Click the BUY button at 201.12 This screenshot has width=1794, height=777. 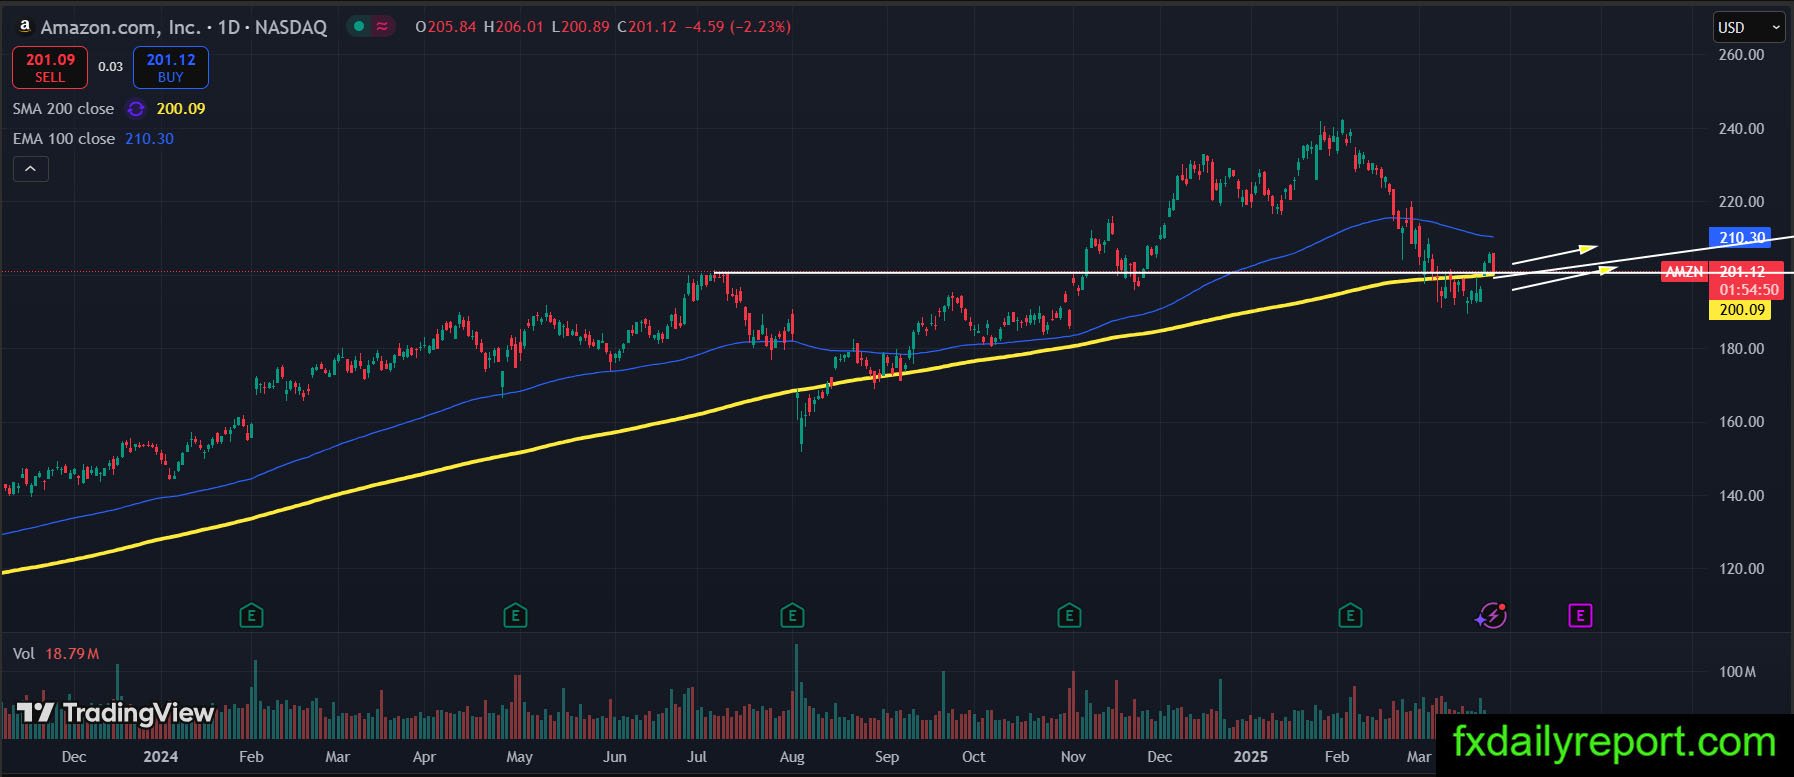(x=171, y=68)
